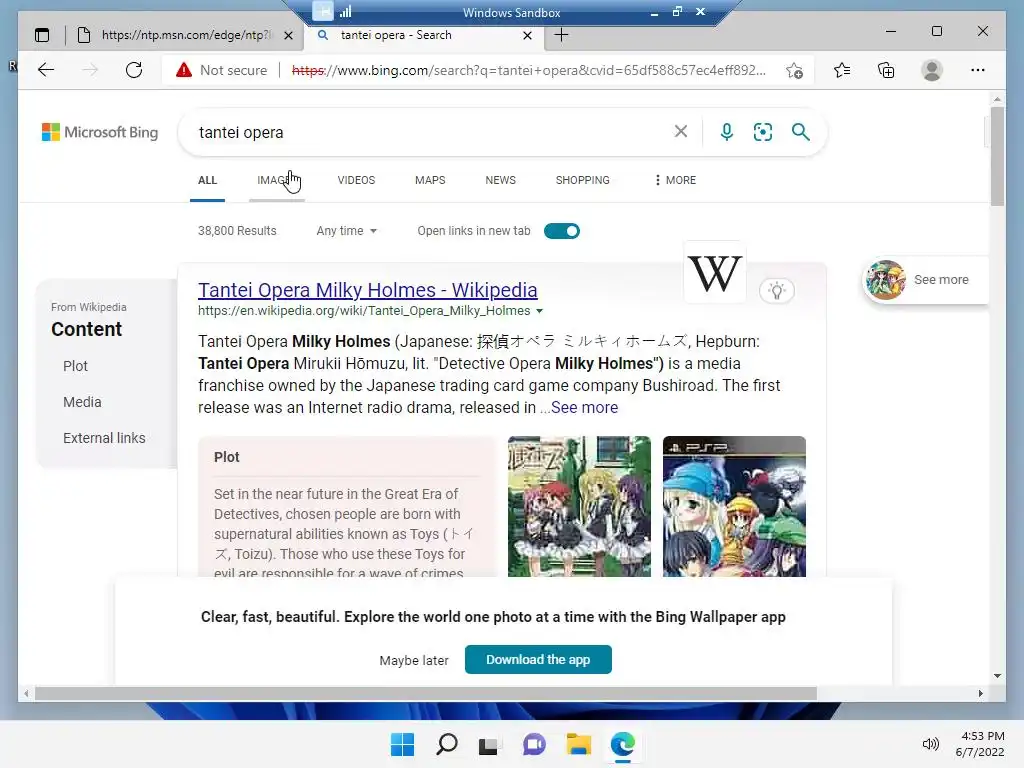The width and height of the screenshot is (1024, 768).
Task: Click Download the app button
Action: click(538, 660)
